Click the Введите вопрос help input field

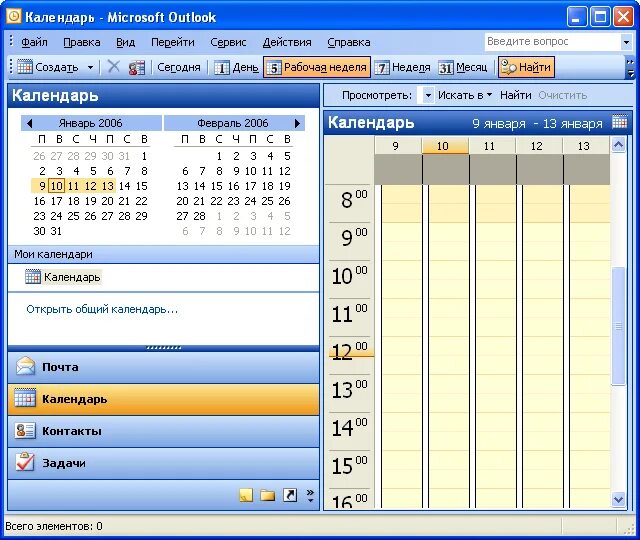(x=552, y=42)
